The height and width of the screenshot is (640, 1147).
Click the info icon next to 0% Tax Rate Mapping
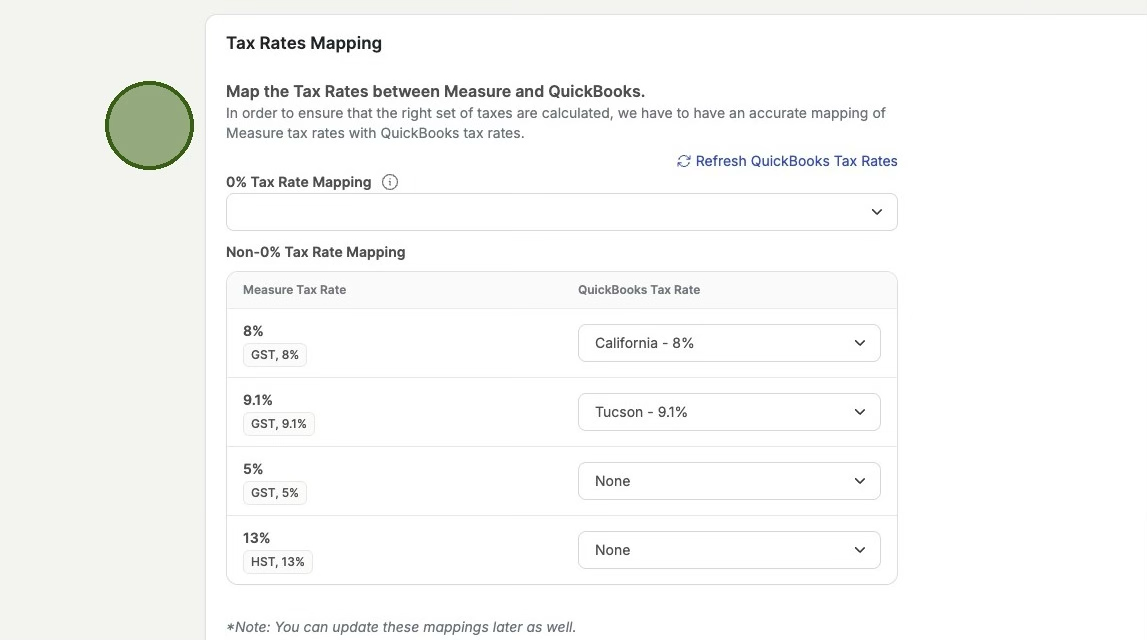click(x=390, y=182)
